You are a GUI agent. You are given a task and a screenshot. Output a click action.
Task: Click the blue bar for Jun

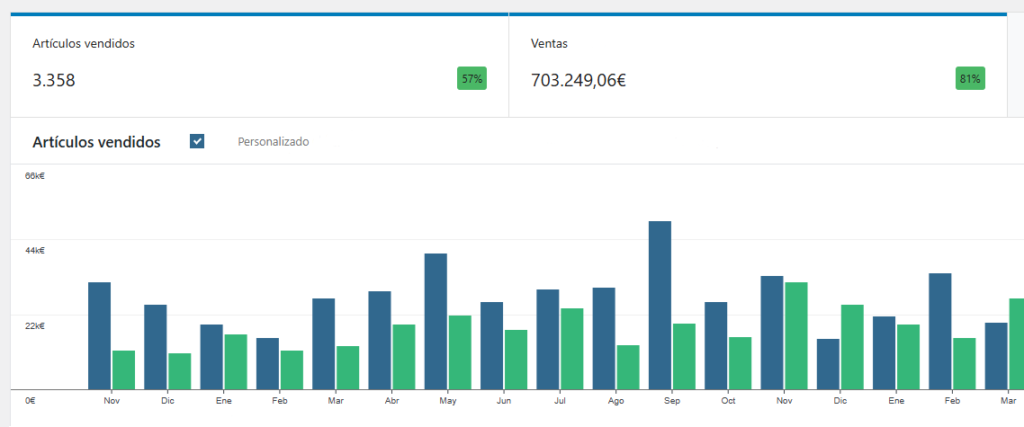492,345
